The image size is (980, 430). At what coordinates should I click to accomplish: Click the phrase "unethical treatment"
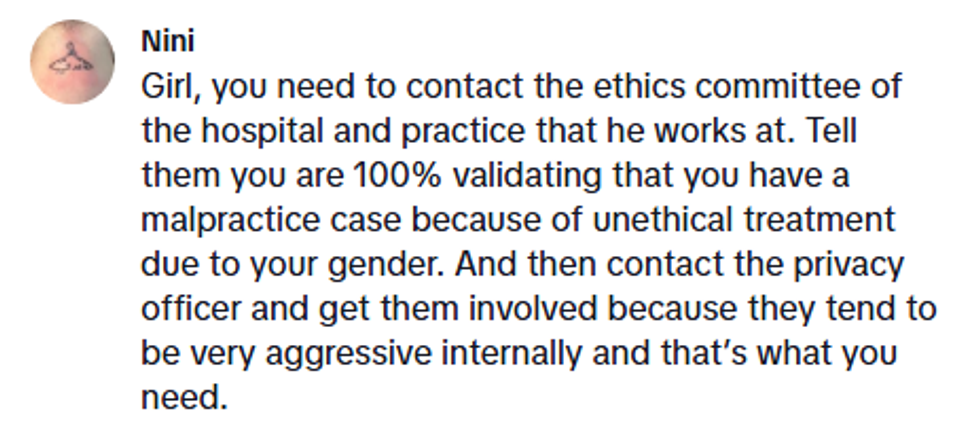point(746,219)
